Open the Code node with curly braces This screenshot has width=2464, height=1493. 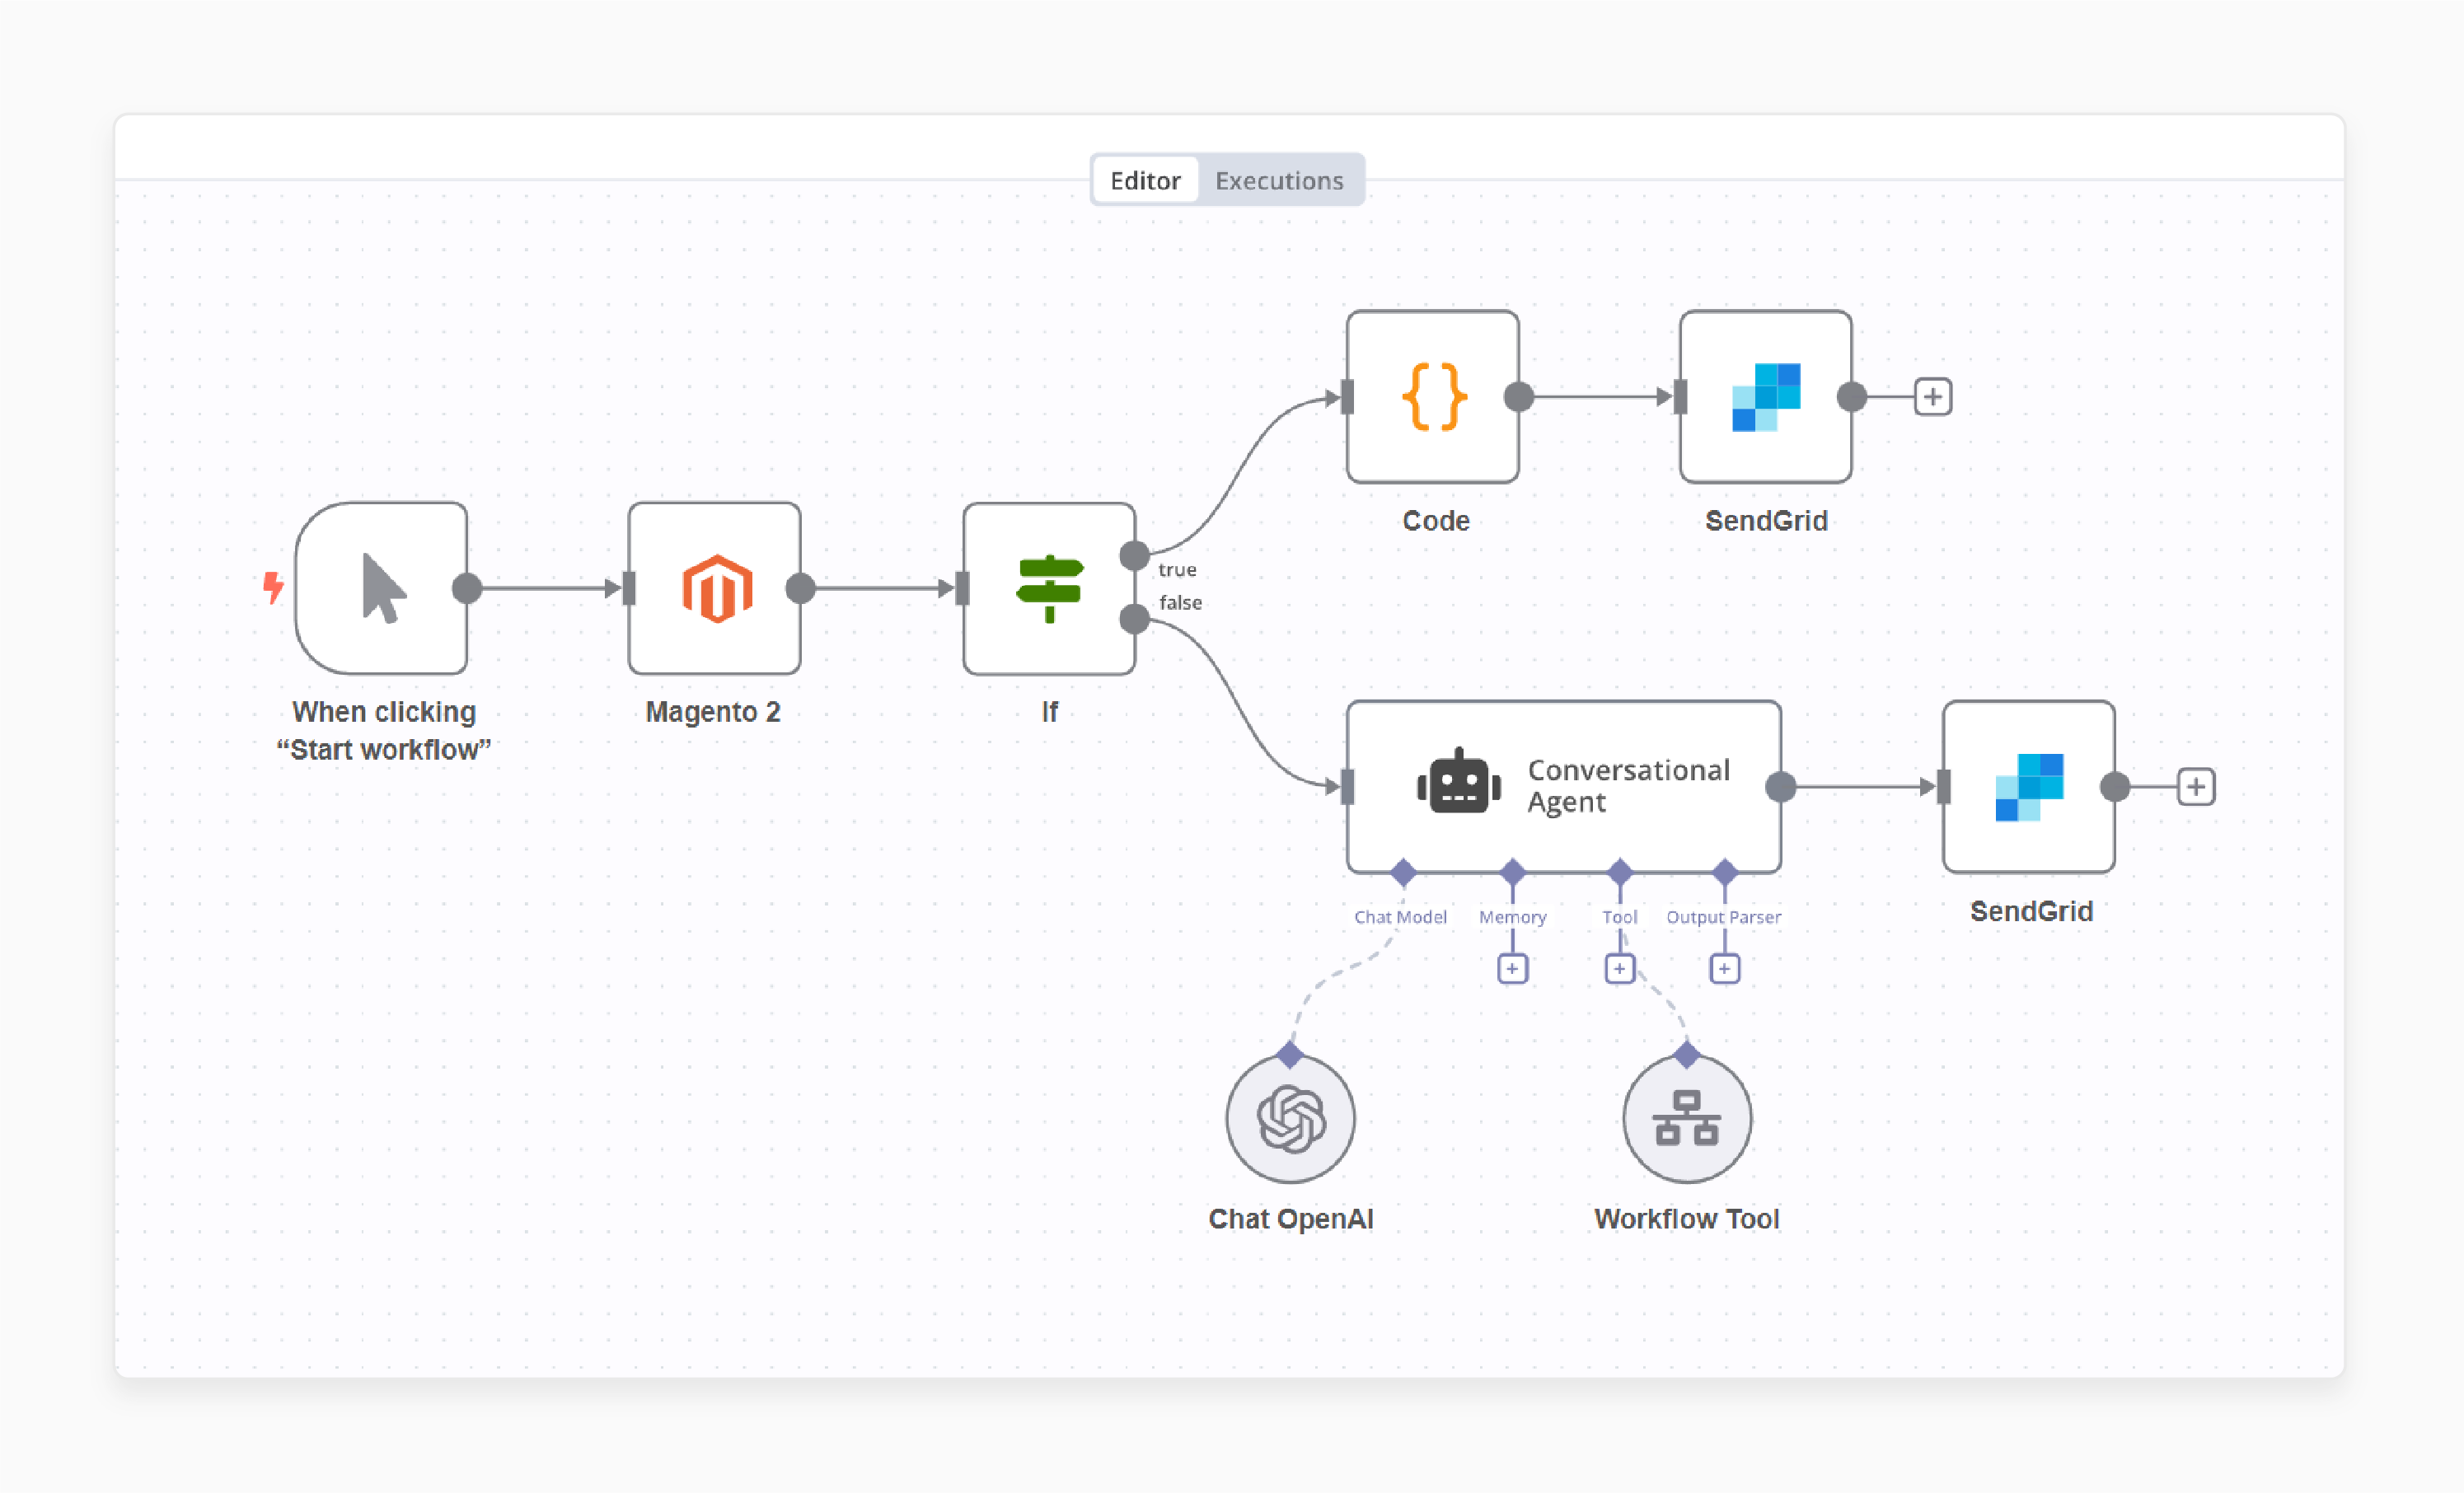(1433, 397)
